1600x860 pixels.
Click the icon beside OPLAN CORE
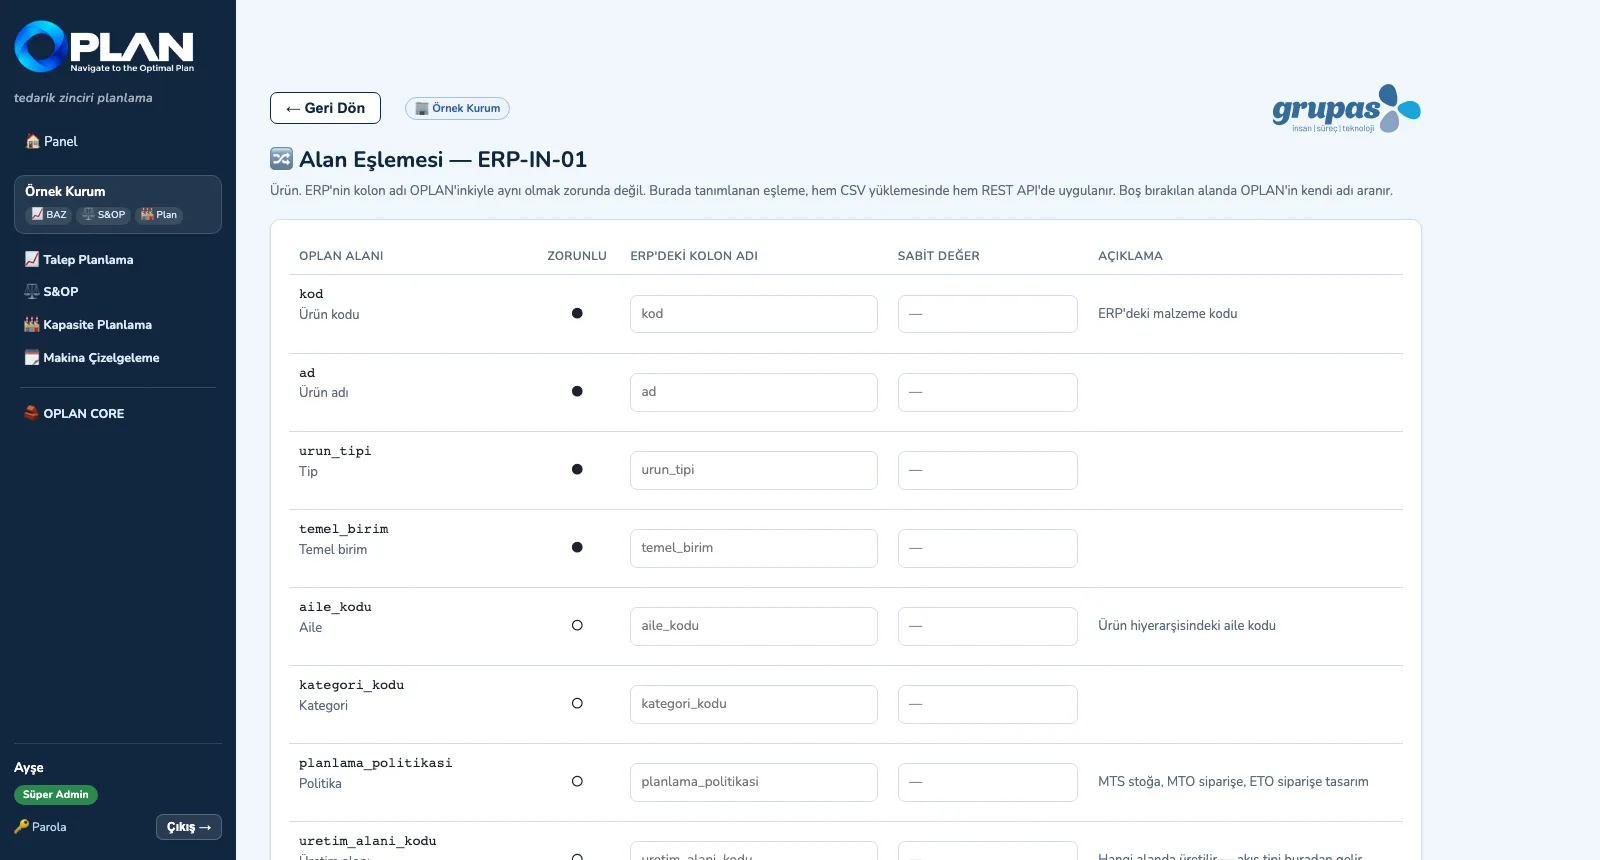32,413
